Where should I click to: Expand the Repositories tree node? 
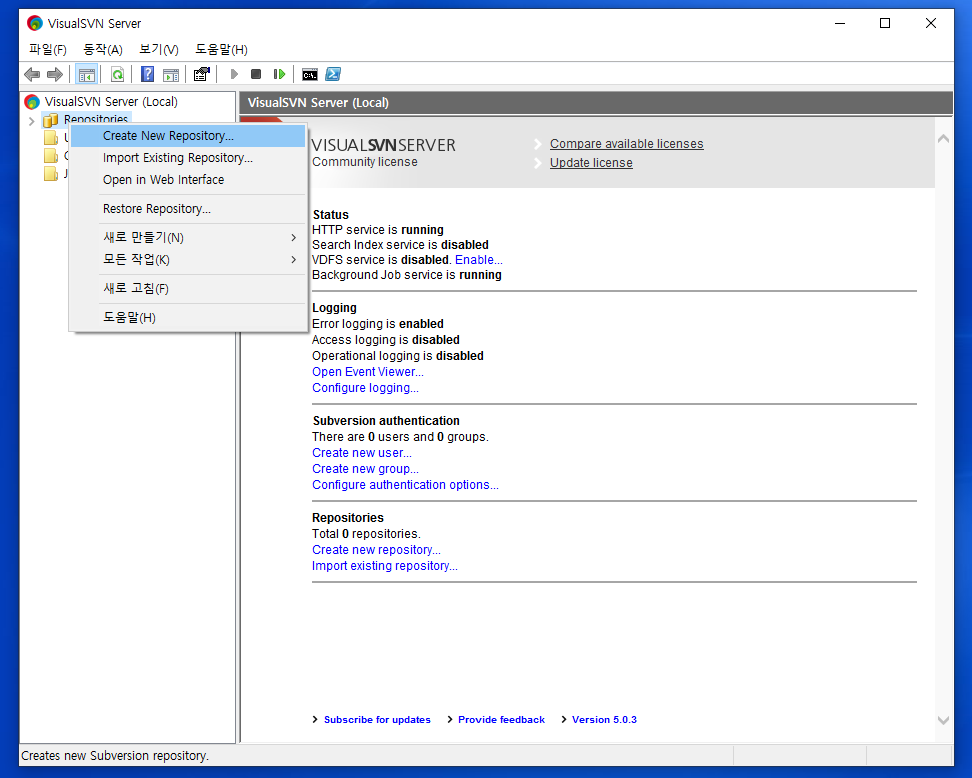[x=32, y=121]
